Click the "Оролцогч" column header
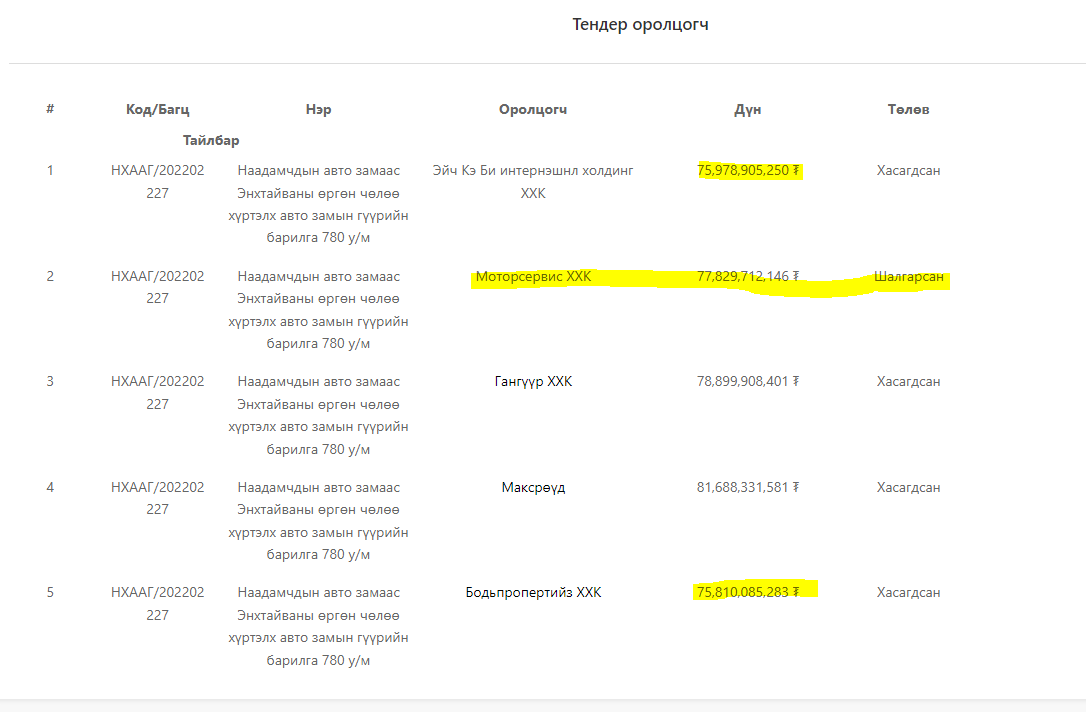1086x712 pixels. click(x=533, y=109)
